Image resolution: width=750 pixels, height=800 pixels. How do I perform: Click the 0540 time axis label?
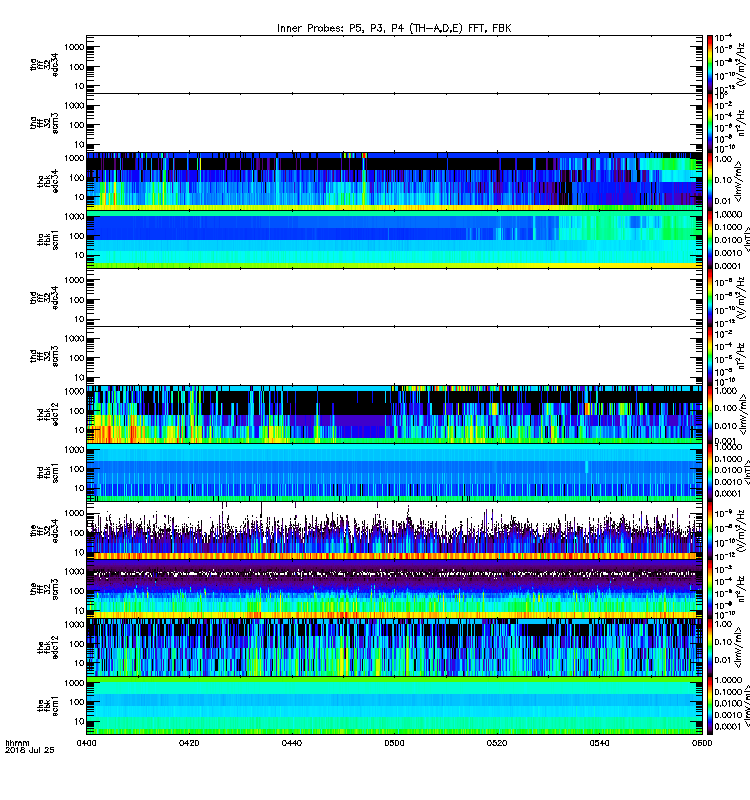click(599, 743)
